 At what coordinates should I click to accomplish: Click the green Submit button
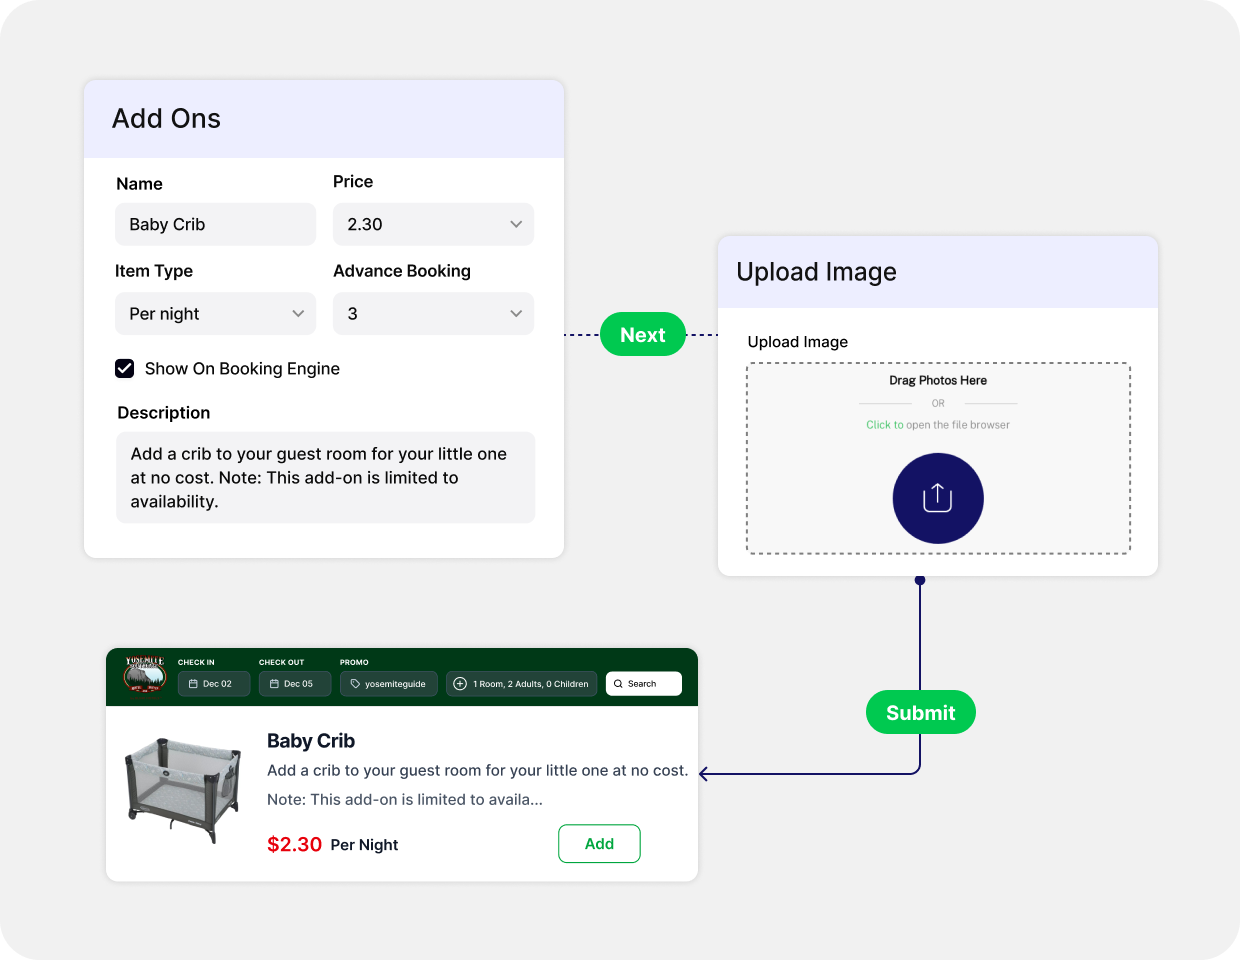point(921,712)
